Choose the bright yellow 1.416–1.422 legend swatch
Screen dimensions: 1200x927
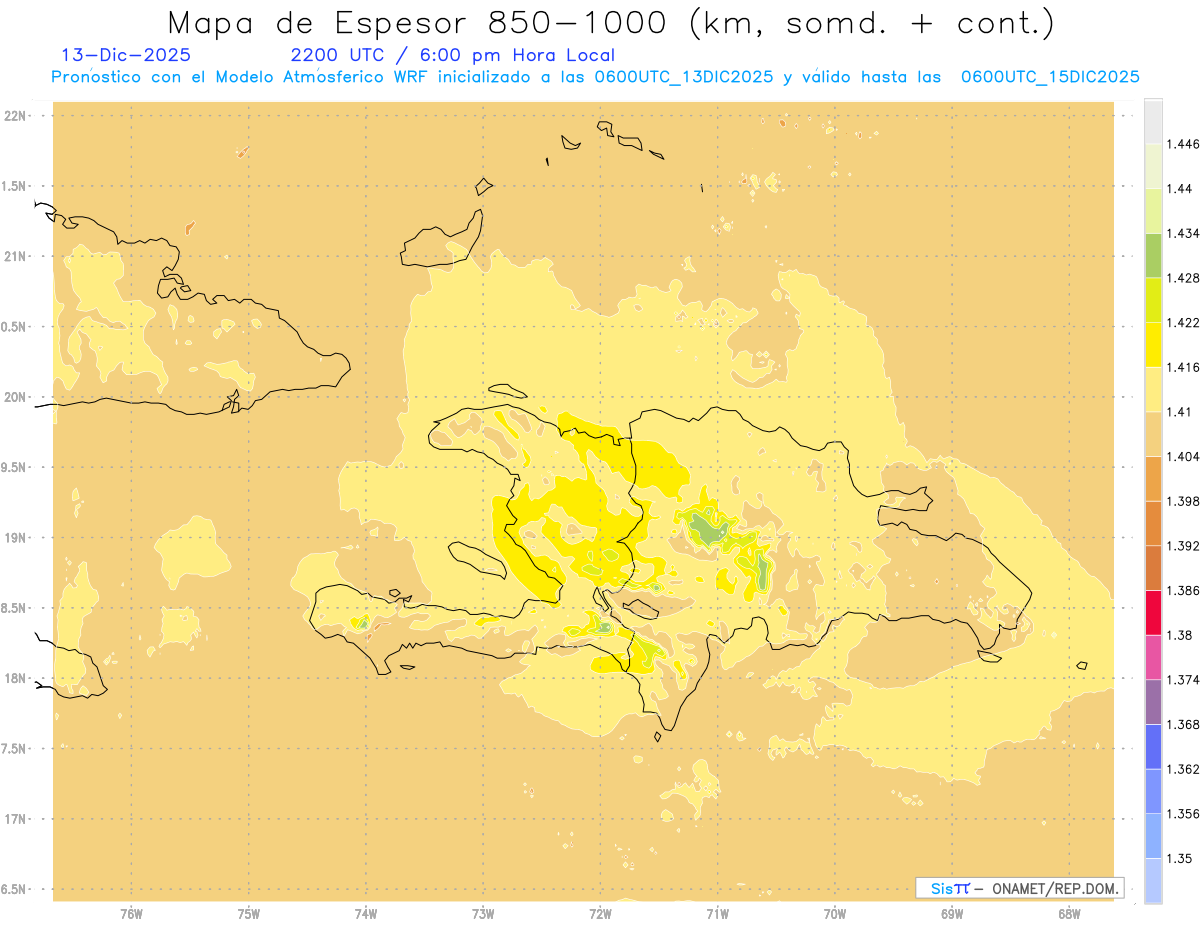click(x=1153, y=344)
